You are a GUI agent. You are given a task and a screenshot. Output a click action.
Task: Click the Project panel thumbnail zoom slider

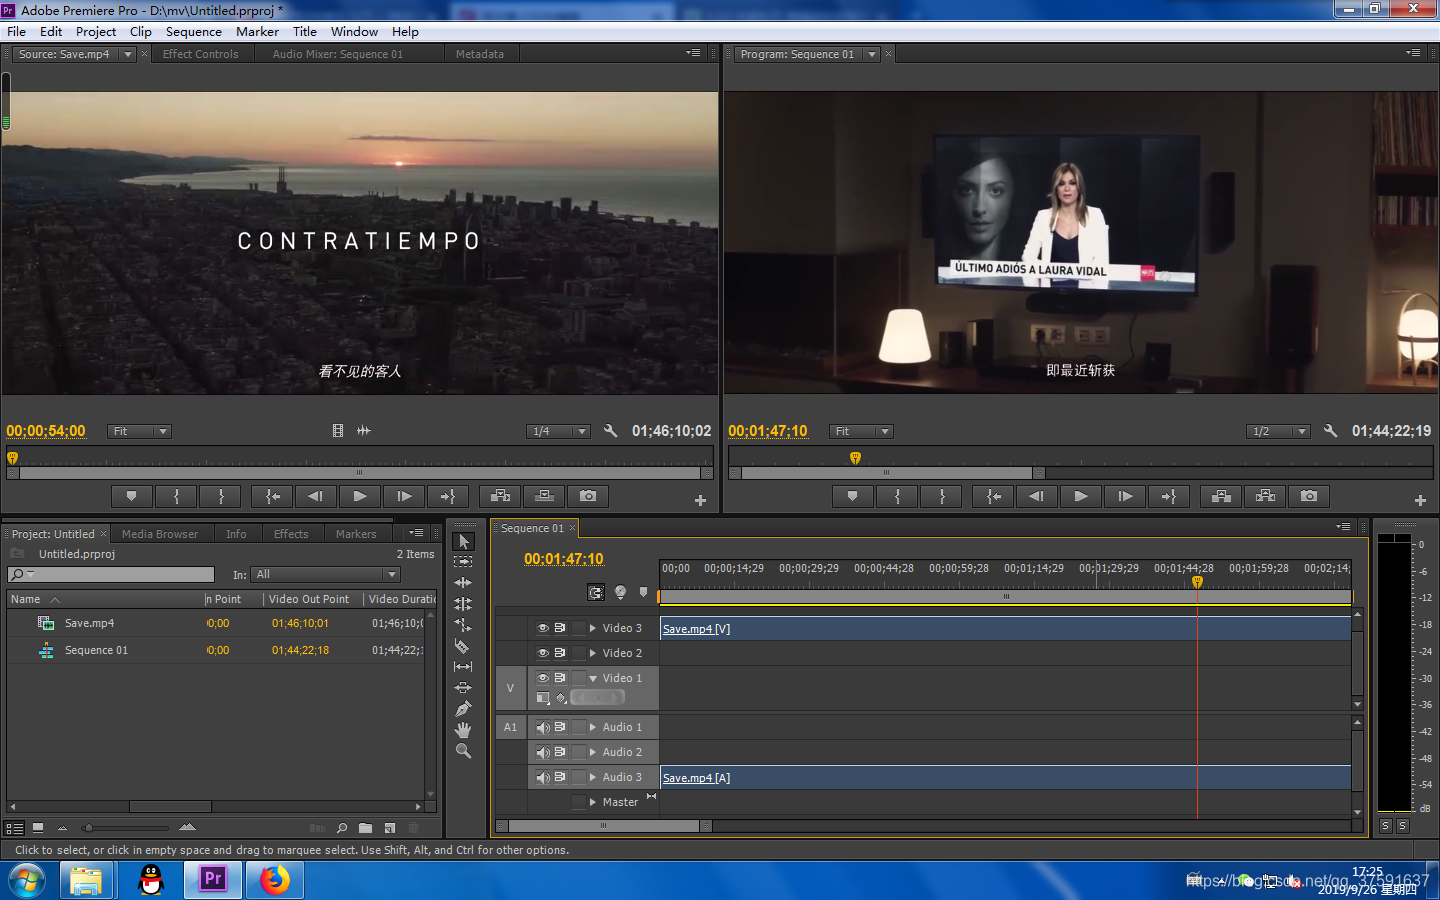pos(89,828)
